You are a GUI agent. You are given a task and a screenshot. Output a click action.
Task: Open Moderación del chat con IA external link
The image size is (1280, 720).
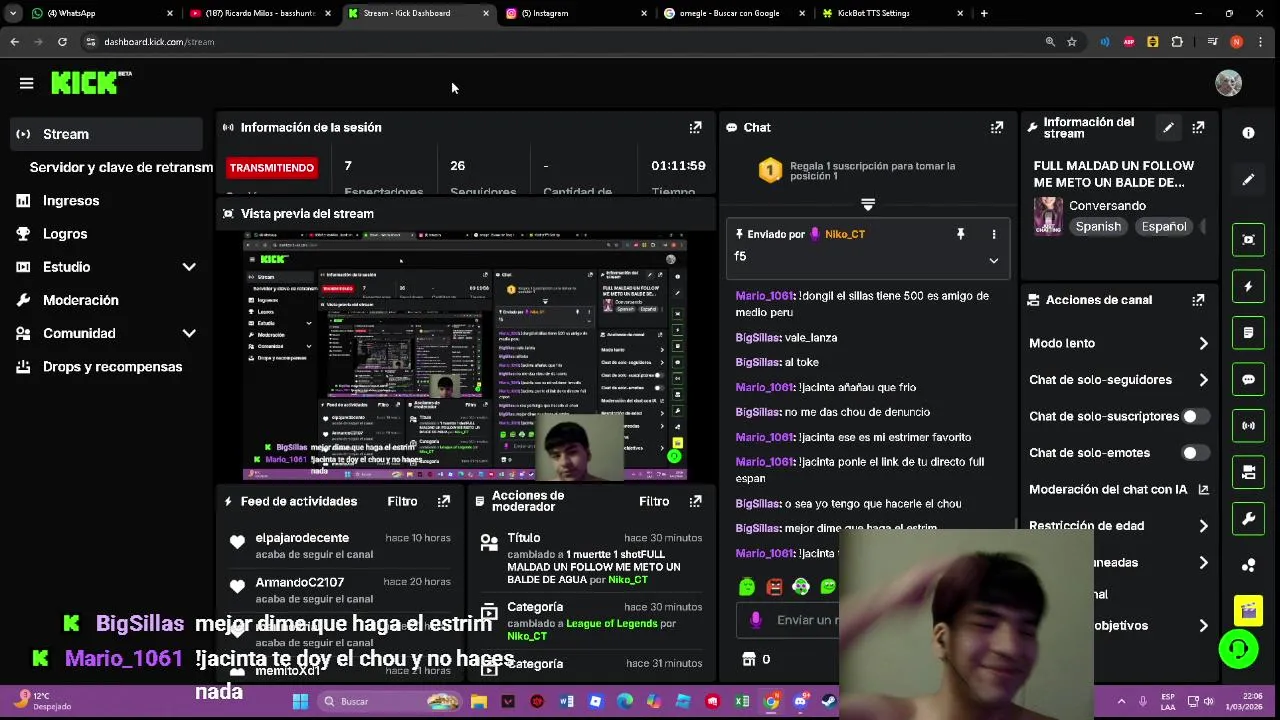point(1203,489)
